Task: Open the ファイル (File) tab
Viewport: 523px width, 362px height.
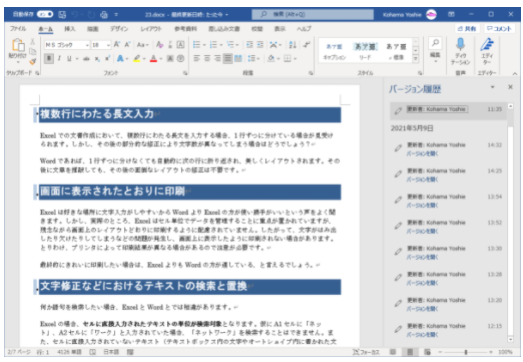Action: pyautogui.click(x=18, y=29)
